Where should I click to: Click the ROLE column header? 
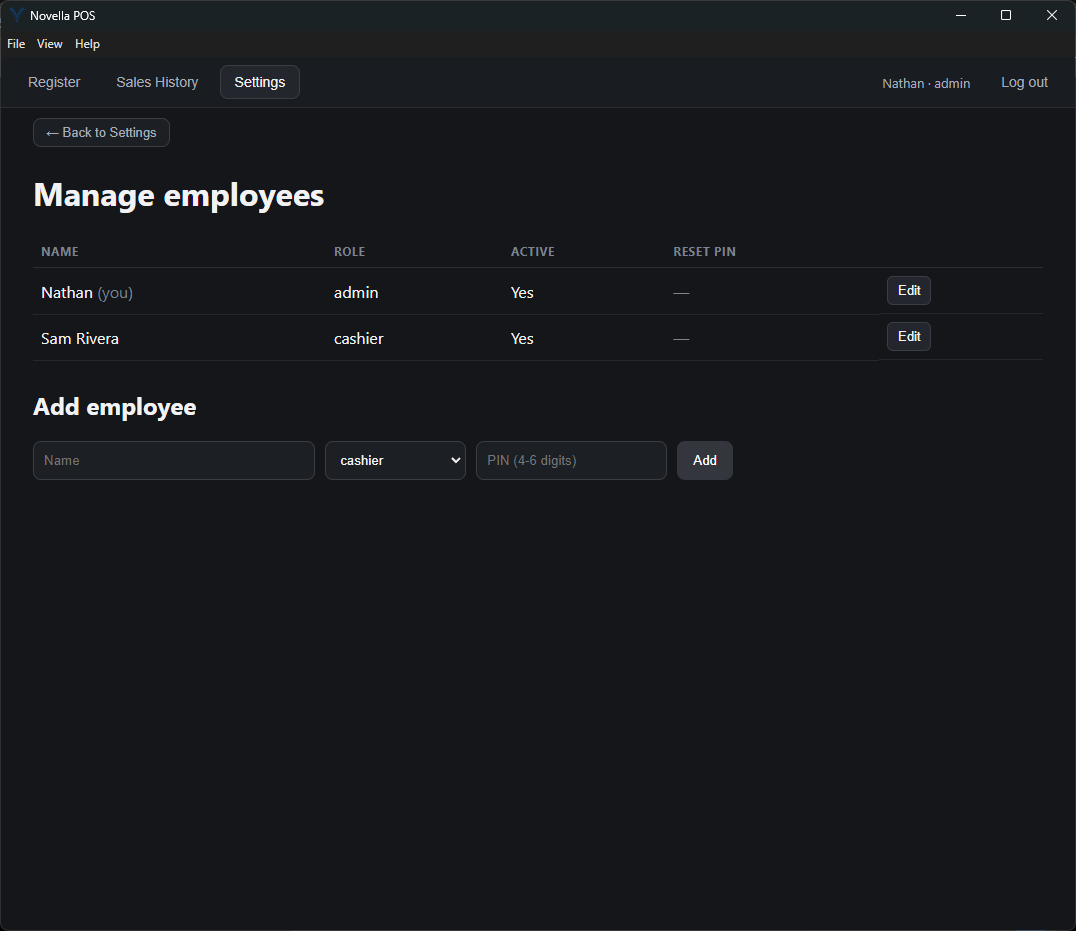click(349, 252)
